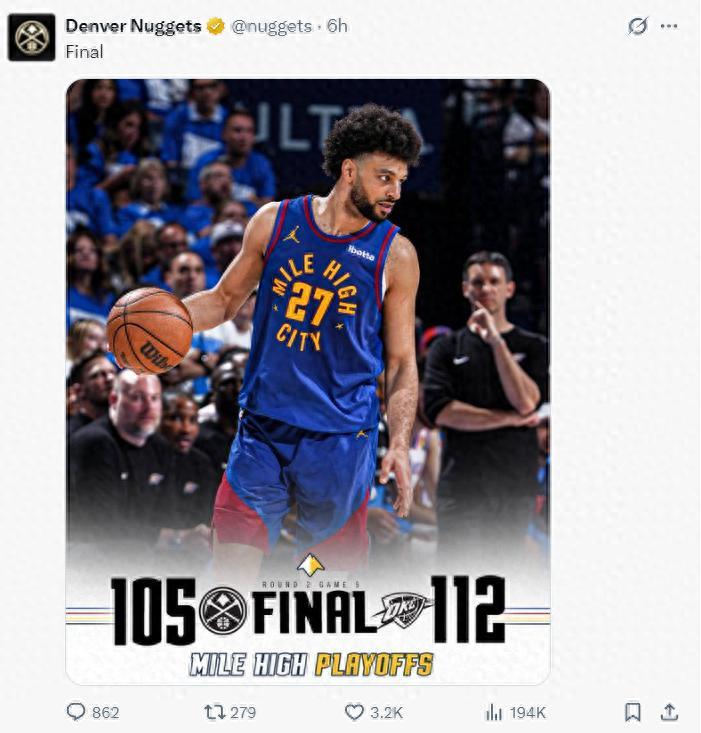The image size is (701, 733).
Task: Open the 6h timestamp link
Action: 336,26
